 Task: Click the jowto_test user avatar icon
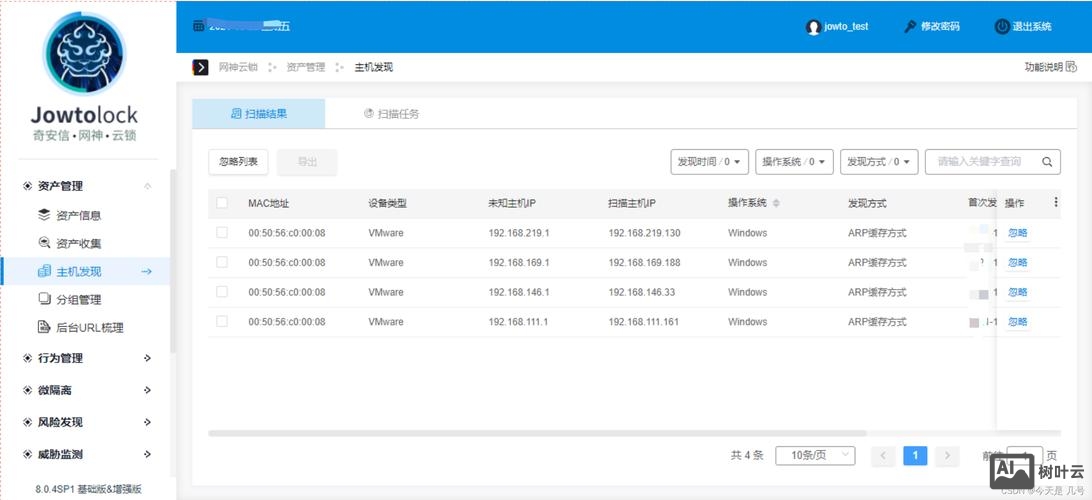point(813,27)
